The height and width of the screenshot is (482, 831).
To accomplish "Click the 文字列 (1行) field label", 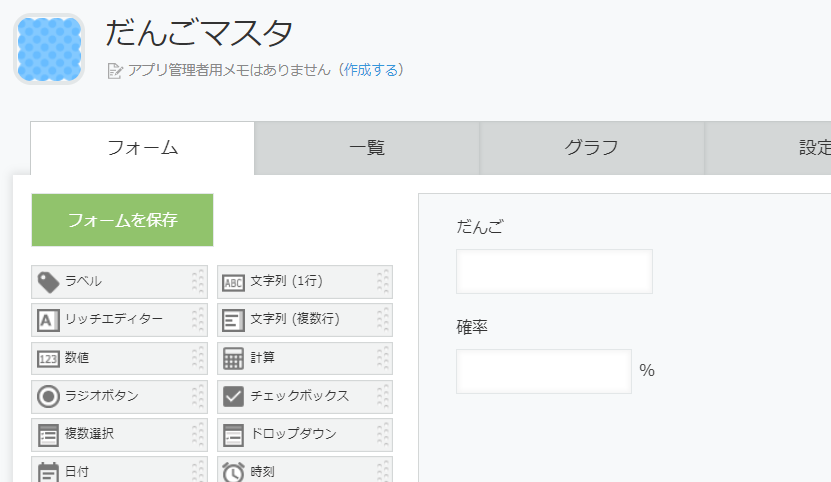I will [x=286, y=281].
